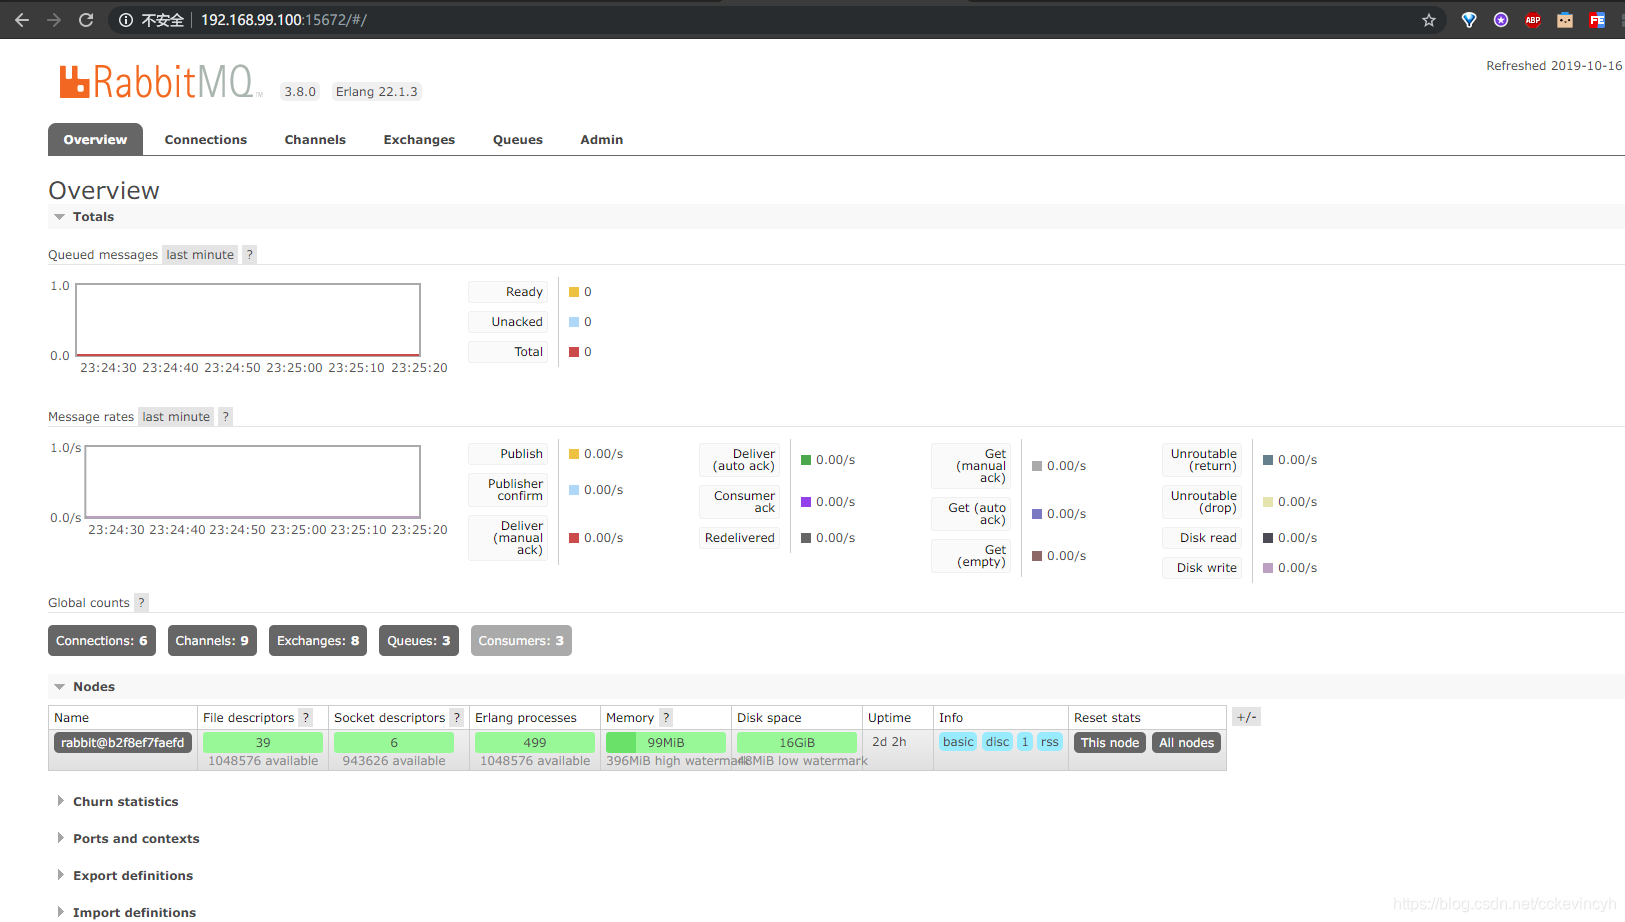Click the basic info tag

958,742
